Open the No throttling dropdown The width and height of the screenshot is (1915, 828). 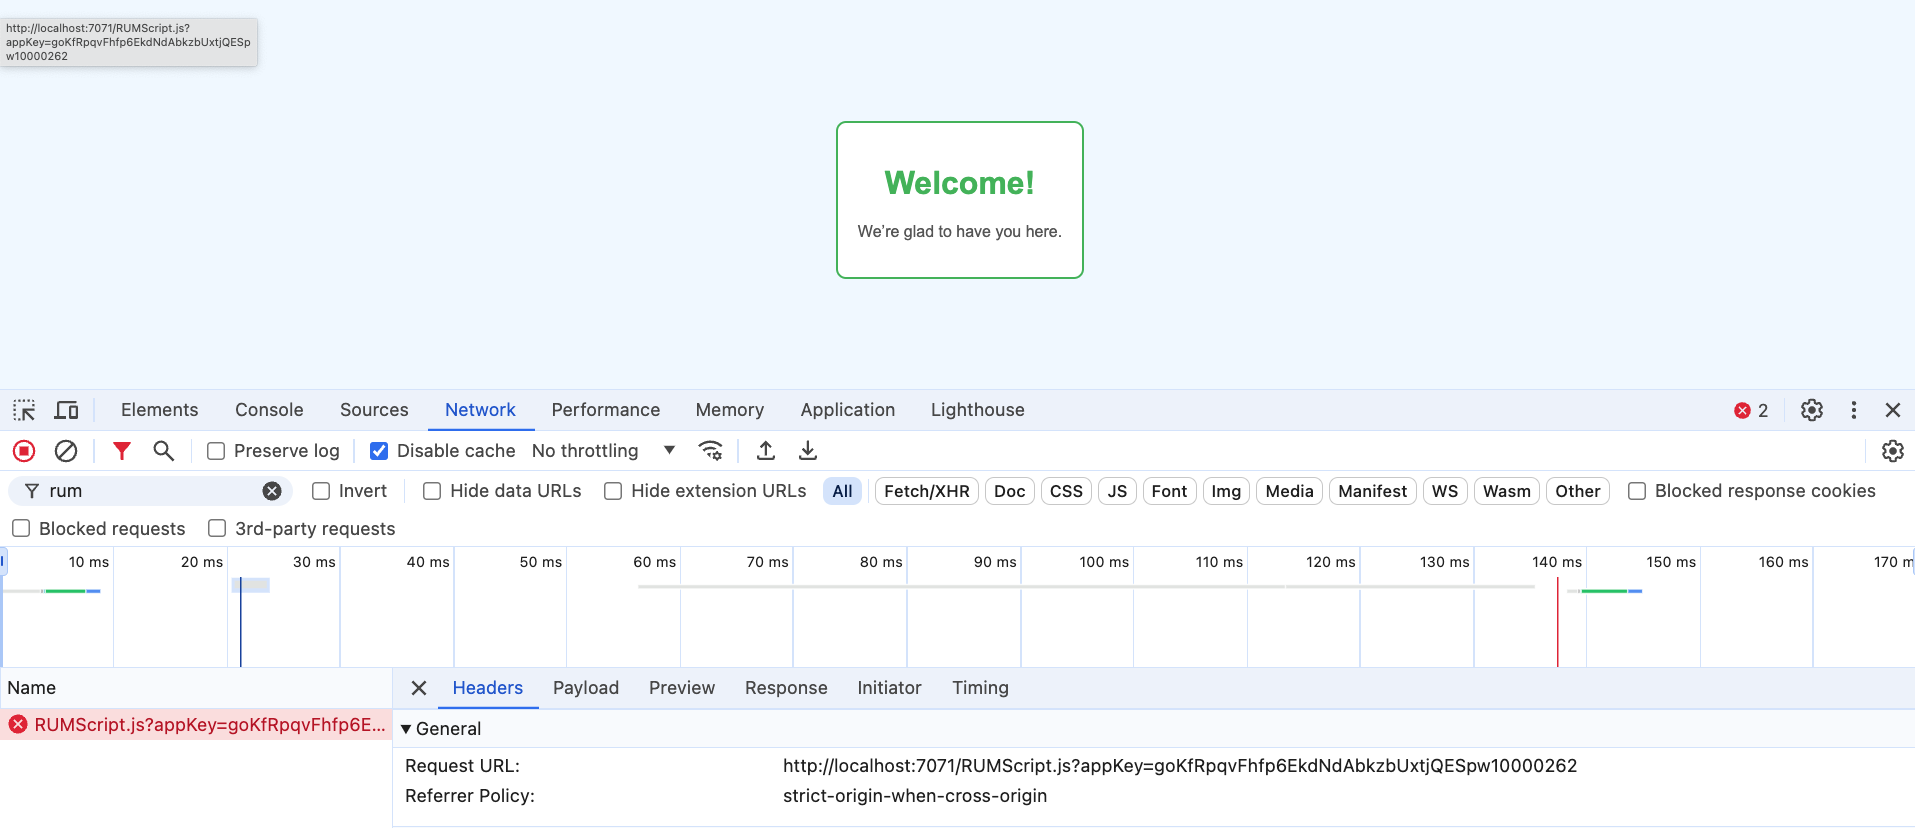[603, 451]
